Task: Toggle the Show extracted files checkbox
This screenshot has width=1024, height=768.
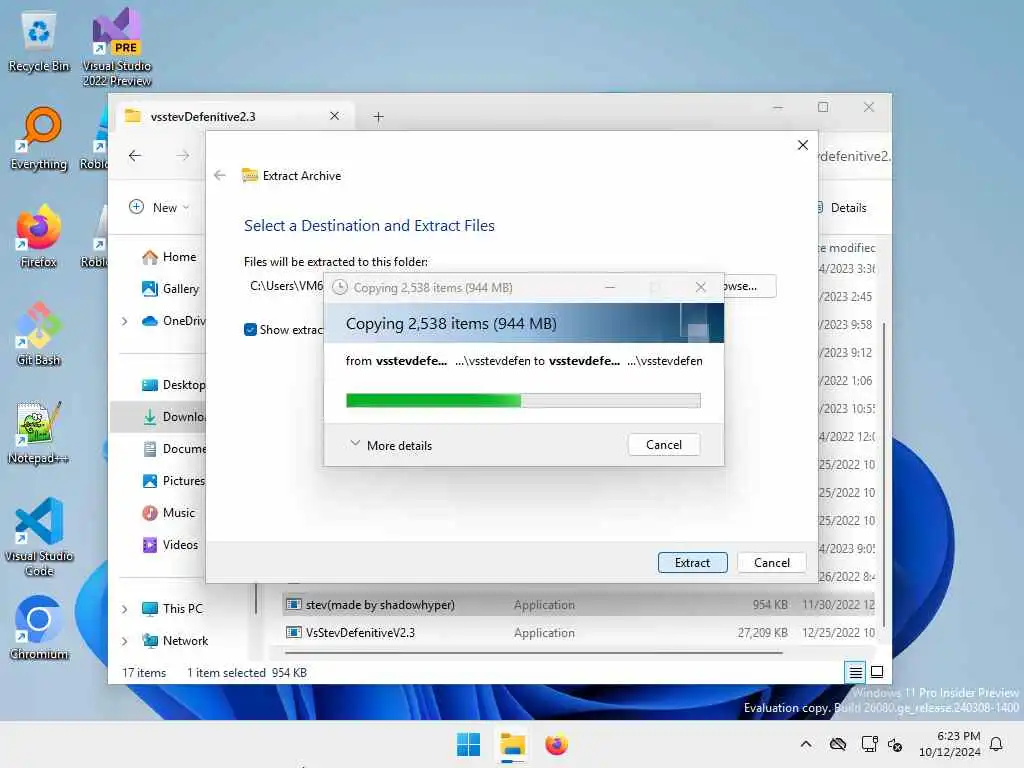Action: [x=250, y=330]
